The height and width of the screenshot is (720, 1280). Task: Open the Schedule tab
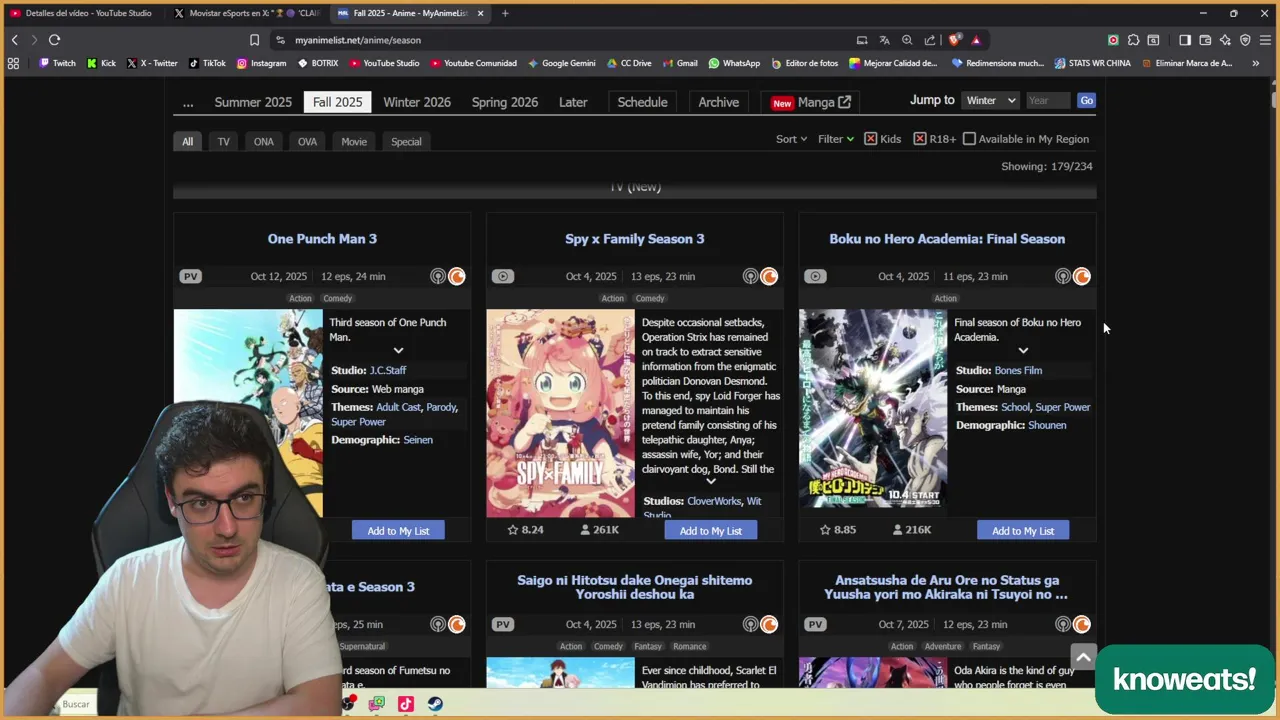click(642, 102)
